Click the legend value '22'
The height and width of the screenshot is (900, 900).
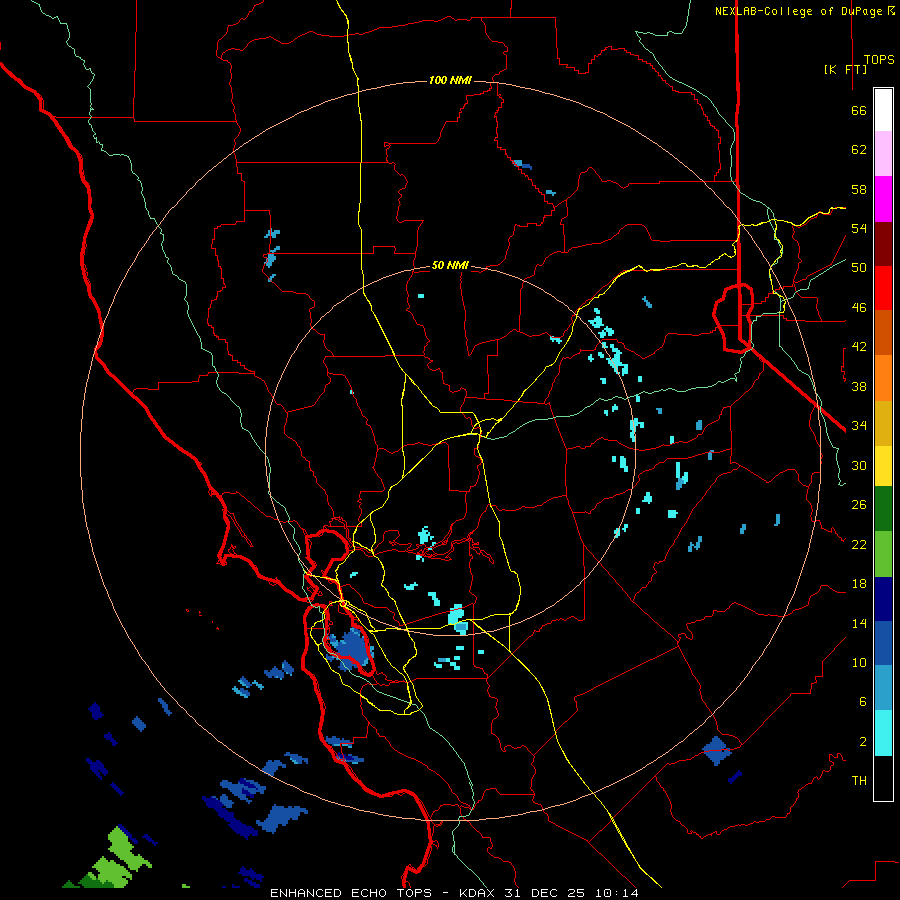pos(859,545)
